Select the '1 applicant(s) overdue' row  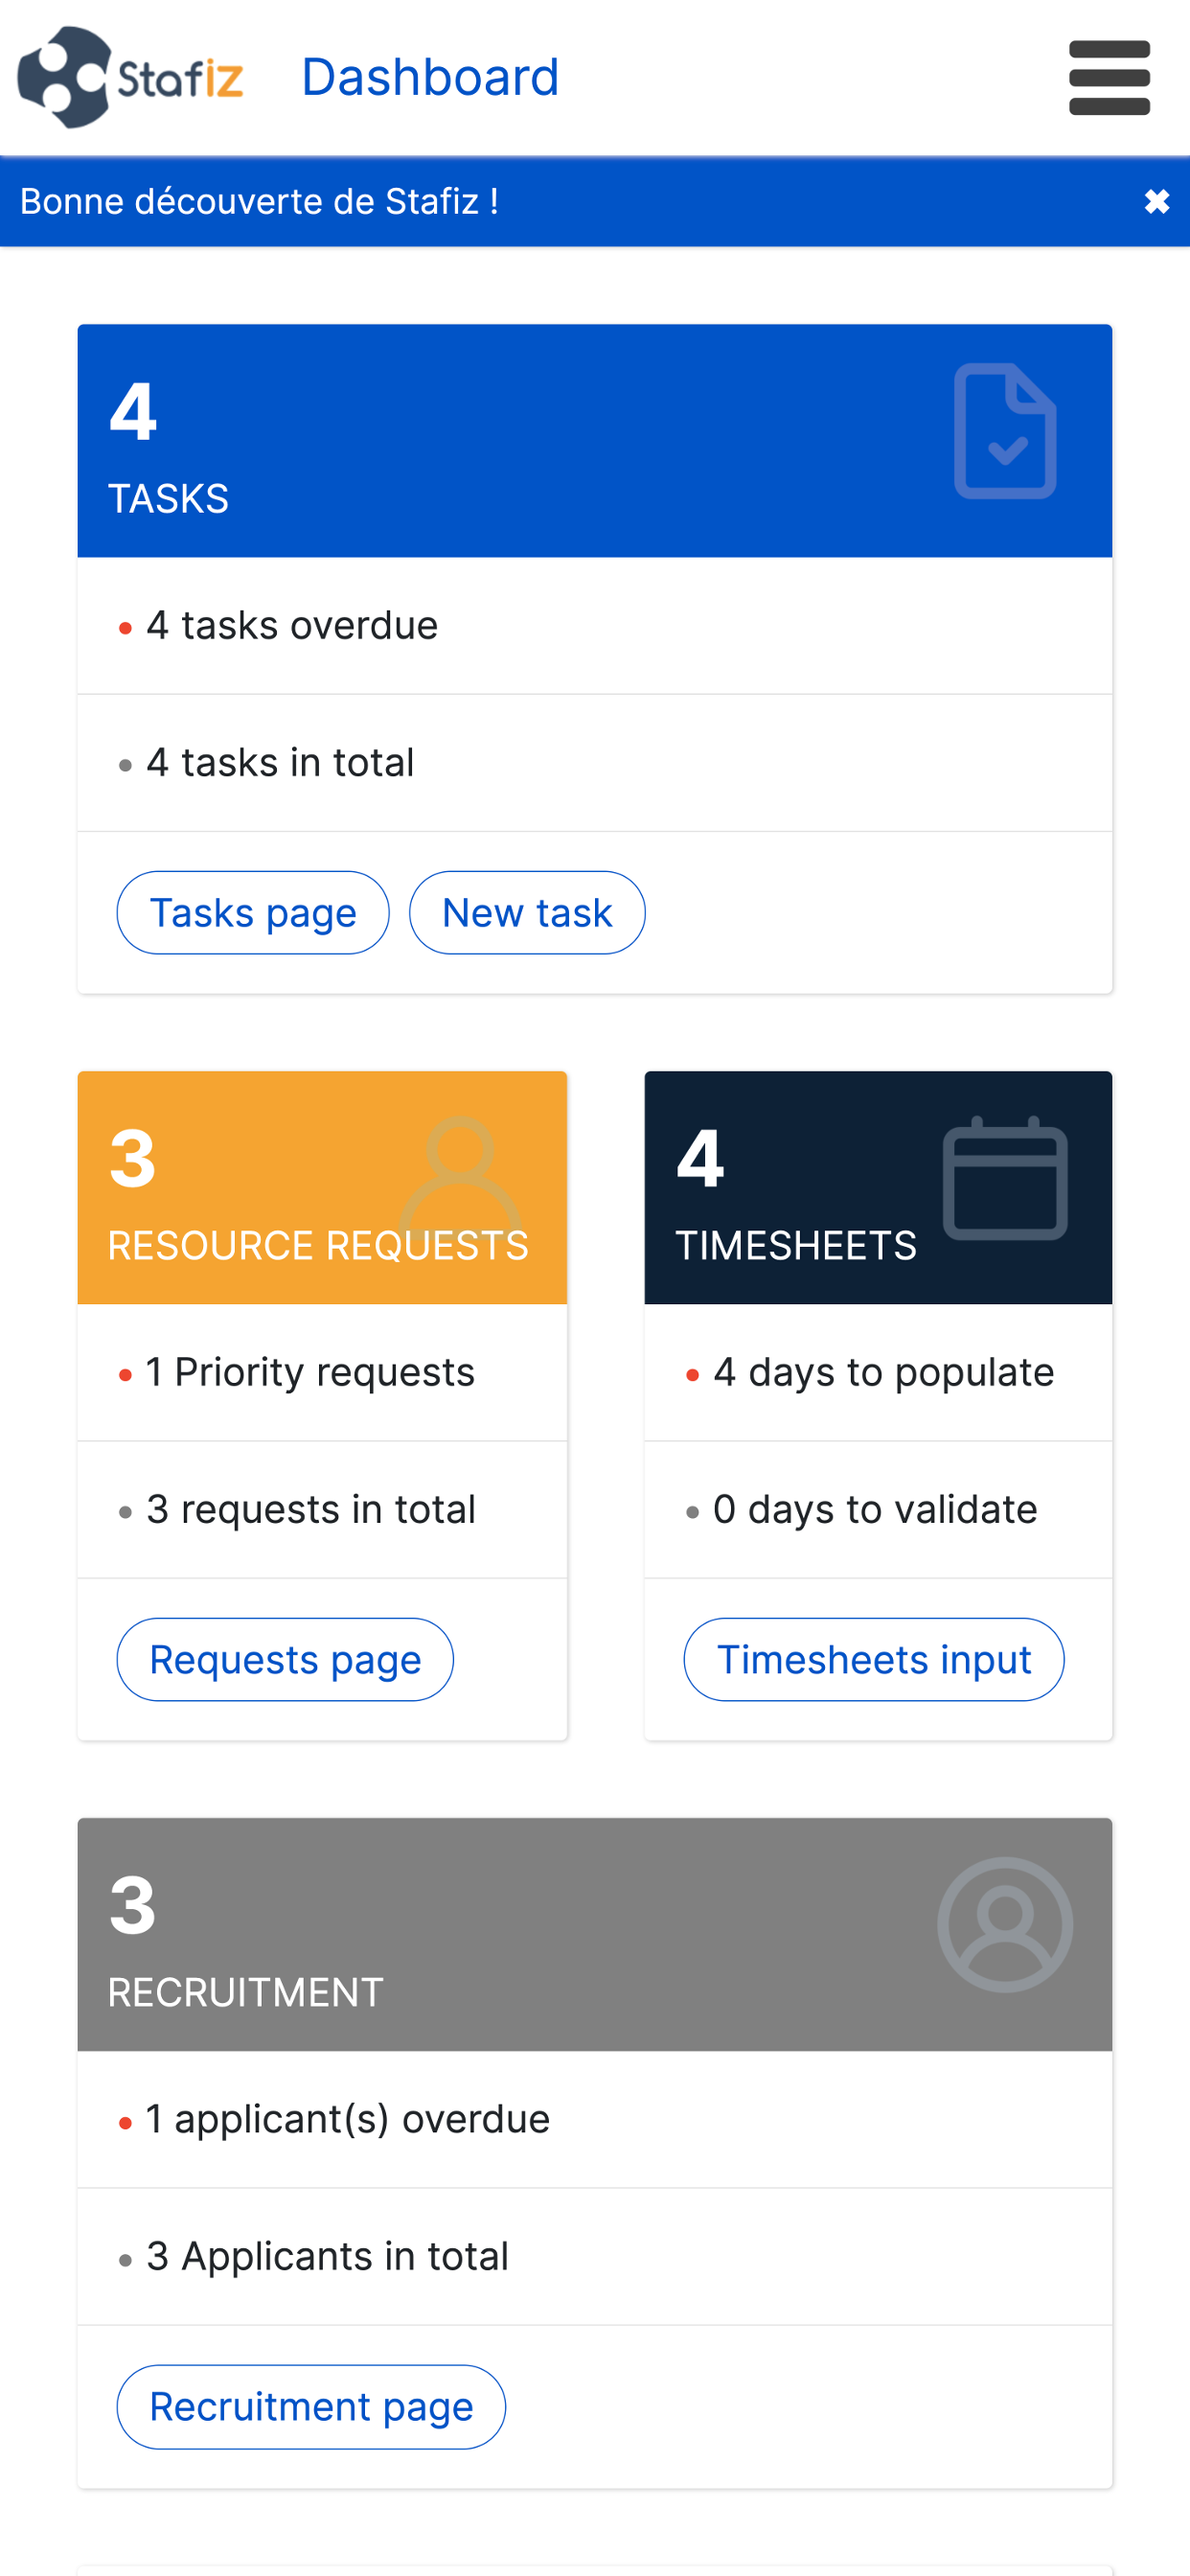595,2120
